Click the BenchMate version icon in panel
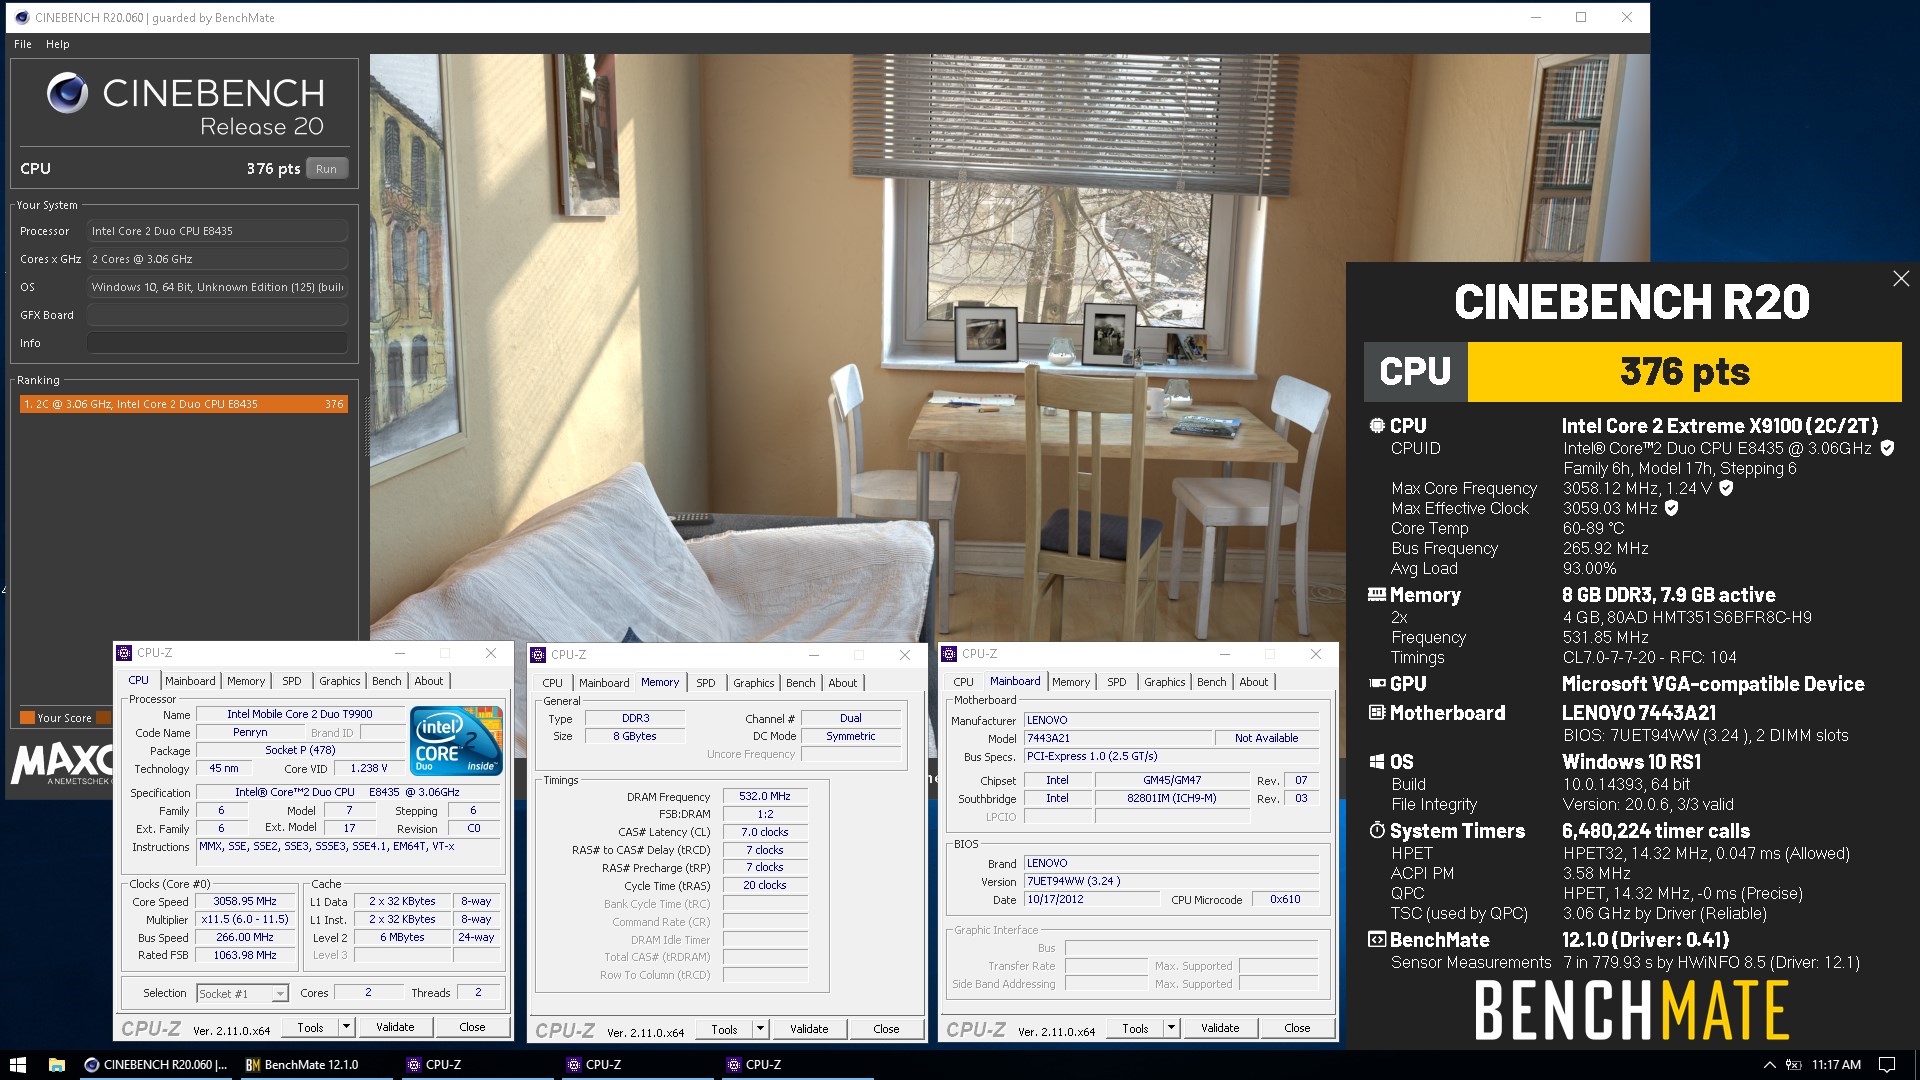The height and width of the screenshot is (1080, 1920). (1376, 939)
